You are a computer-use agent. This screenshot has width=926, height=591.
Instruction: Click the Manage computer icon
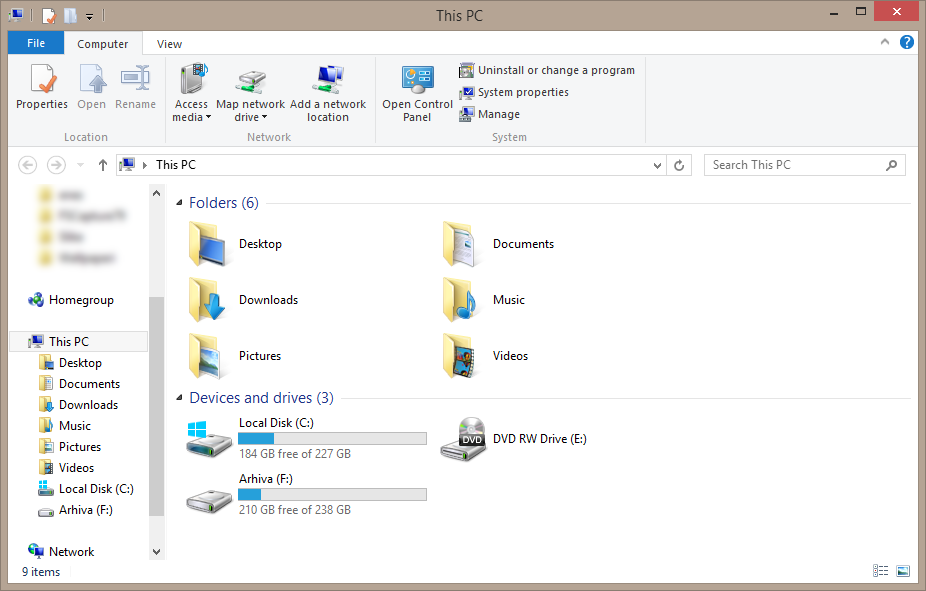coord(467,114)
